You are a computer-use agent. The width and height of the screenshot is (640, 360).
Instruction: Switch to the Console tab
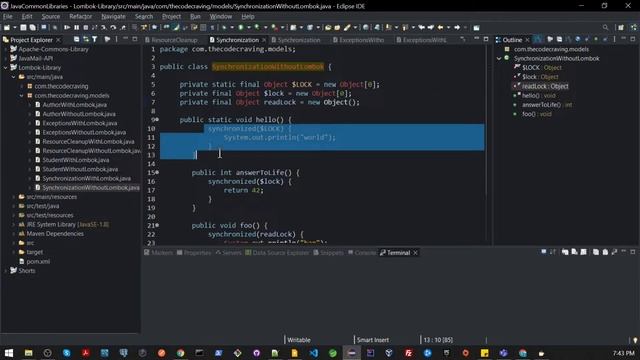(362, 253)
